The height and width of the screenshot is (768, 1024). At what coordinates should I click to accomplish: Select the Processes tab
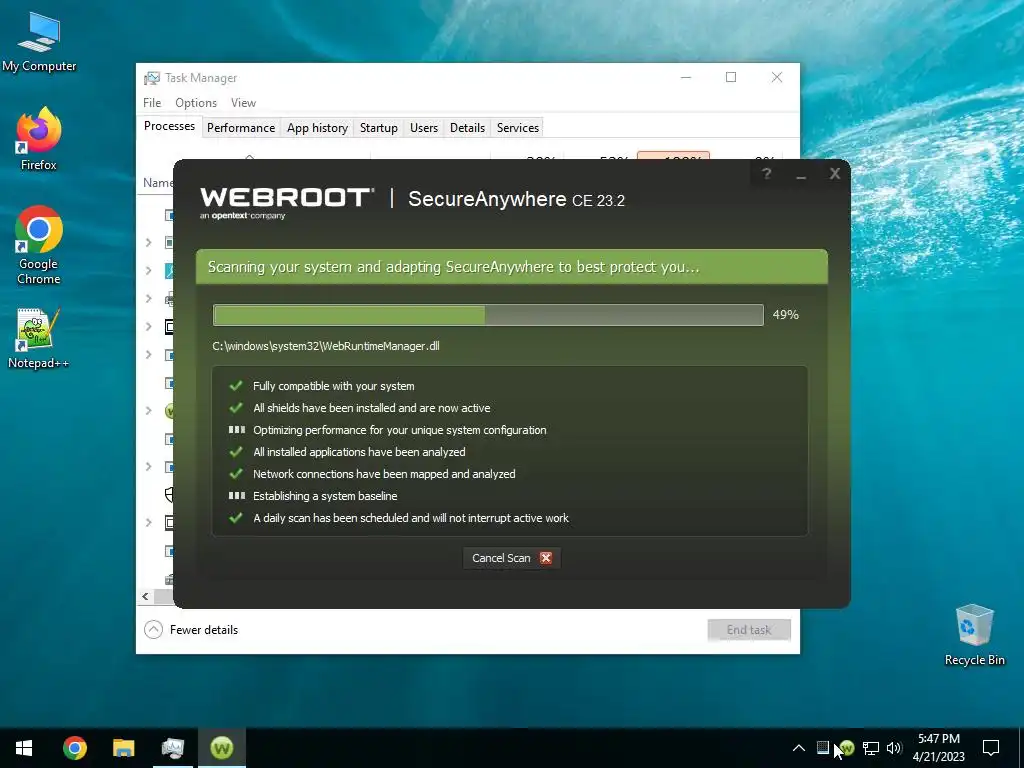(169, 126)
